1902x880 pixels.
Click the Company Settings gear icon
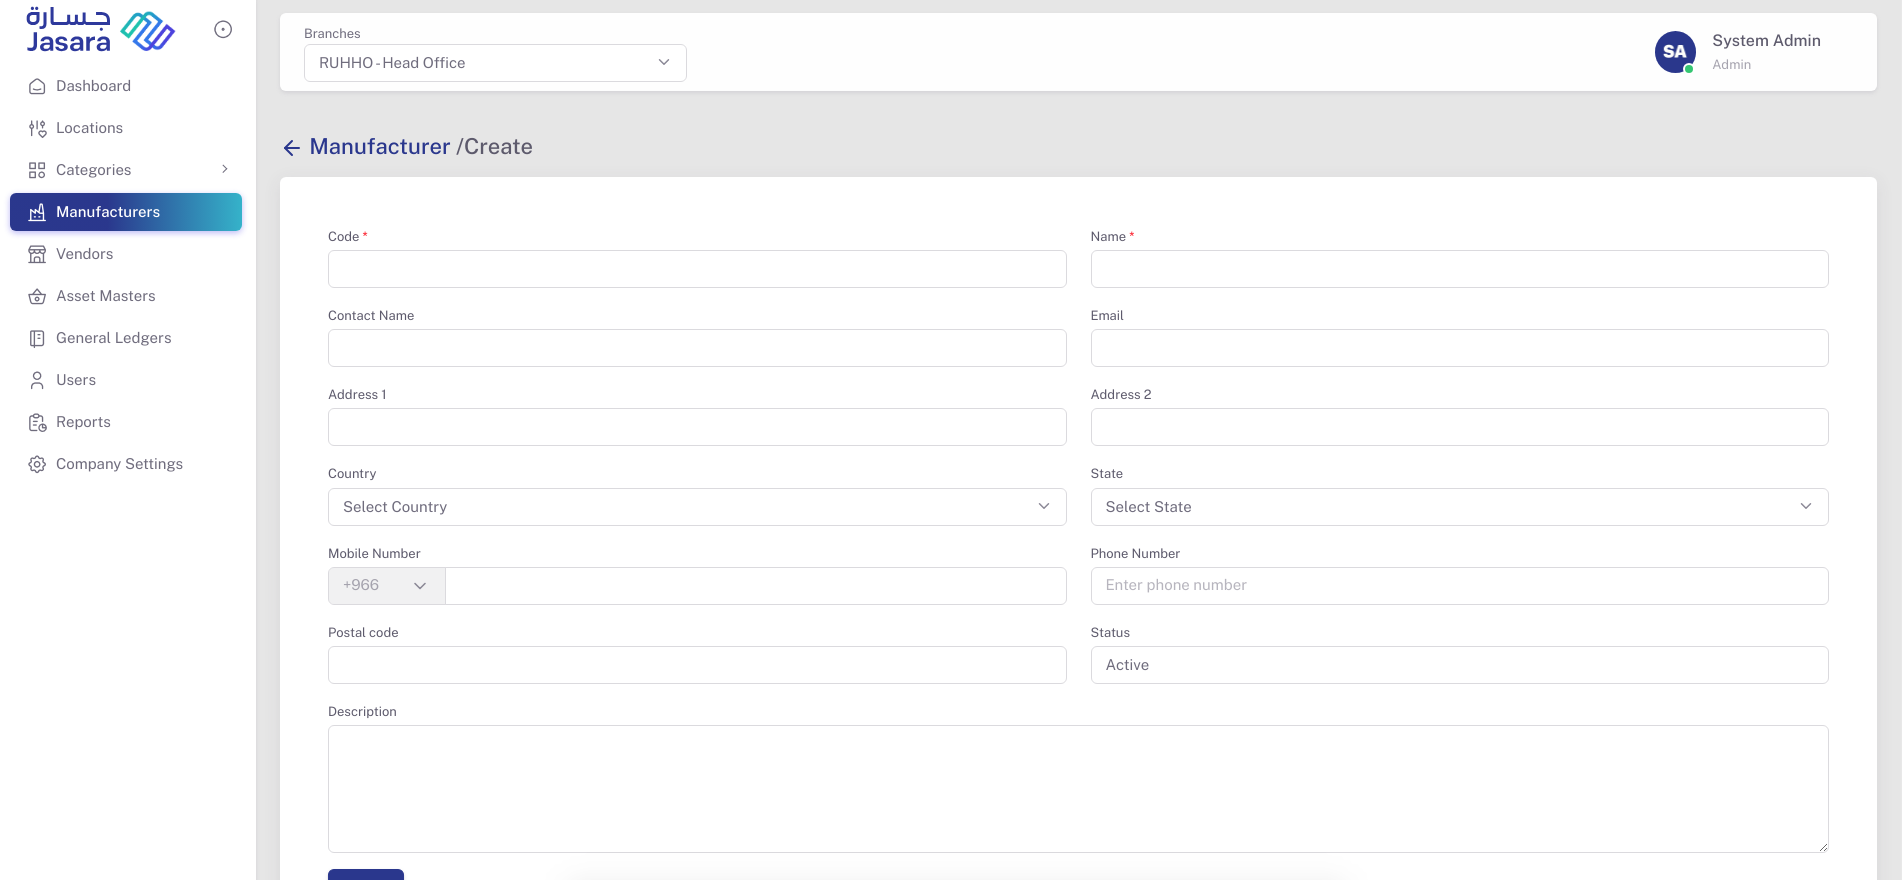click(x=37, y=464)
